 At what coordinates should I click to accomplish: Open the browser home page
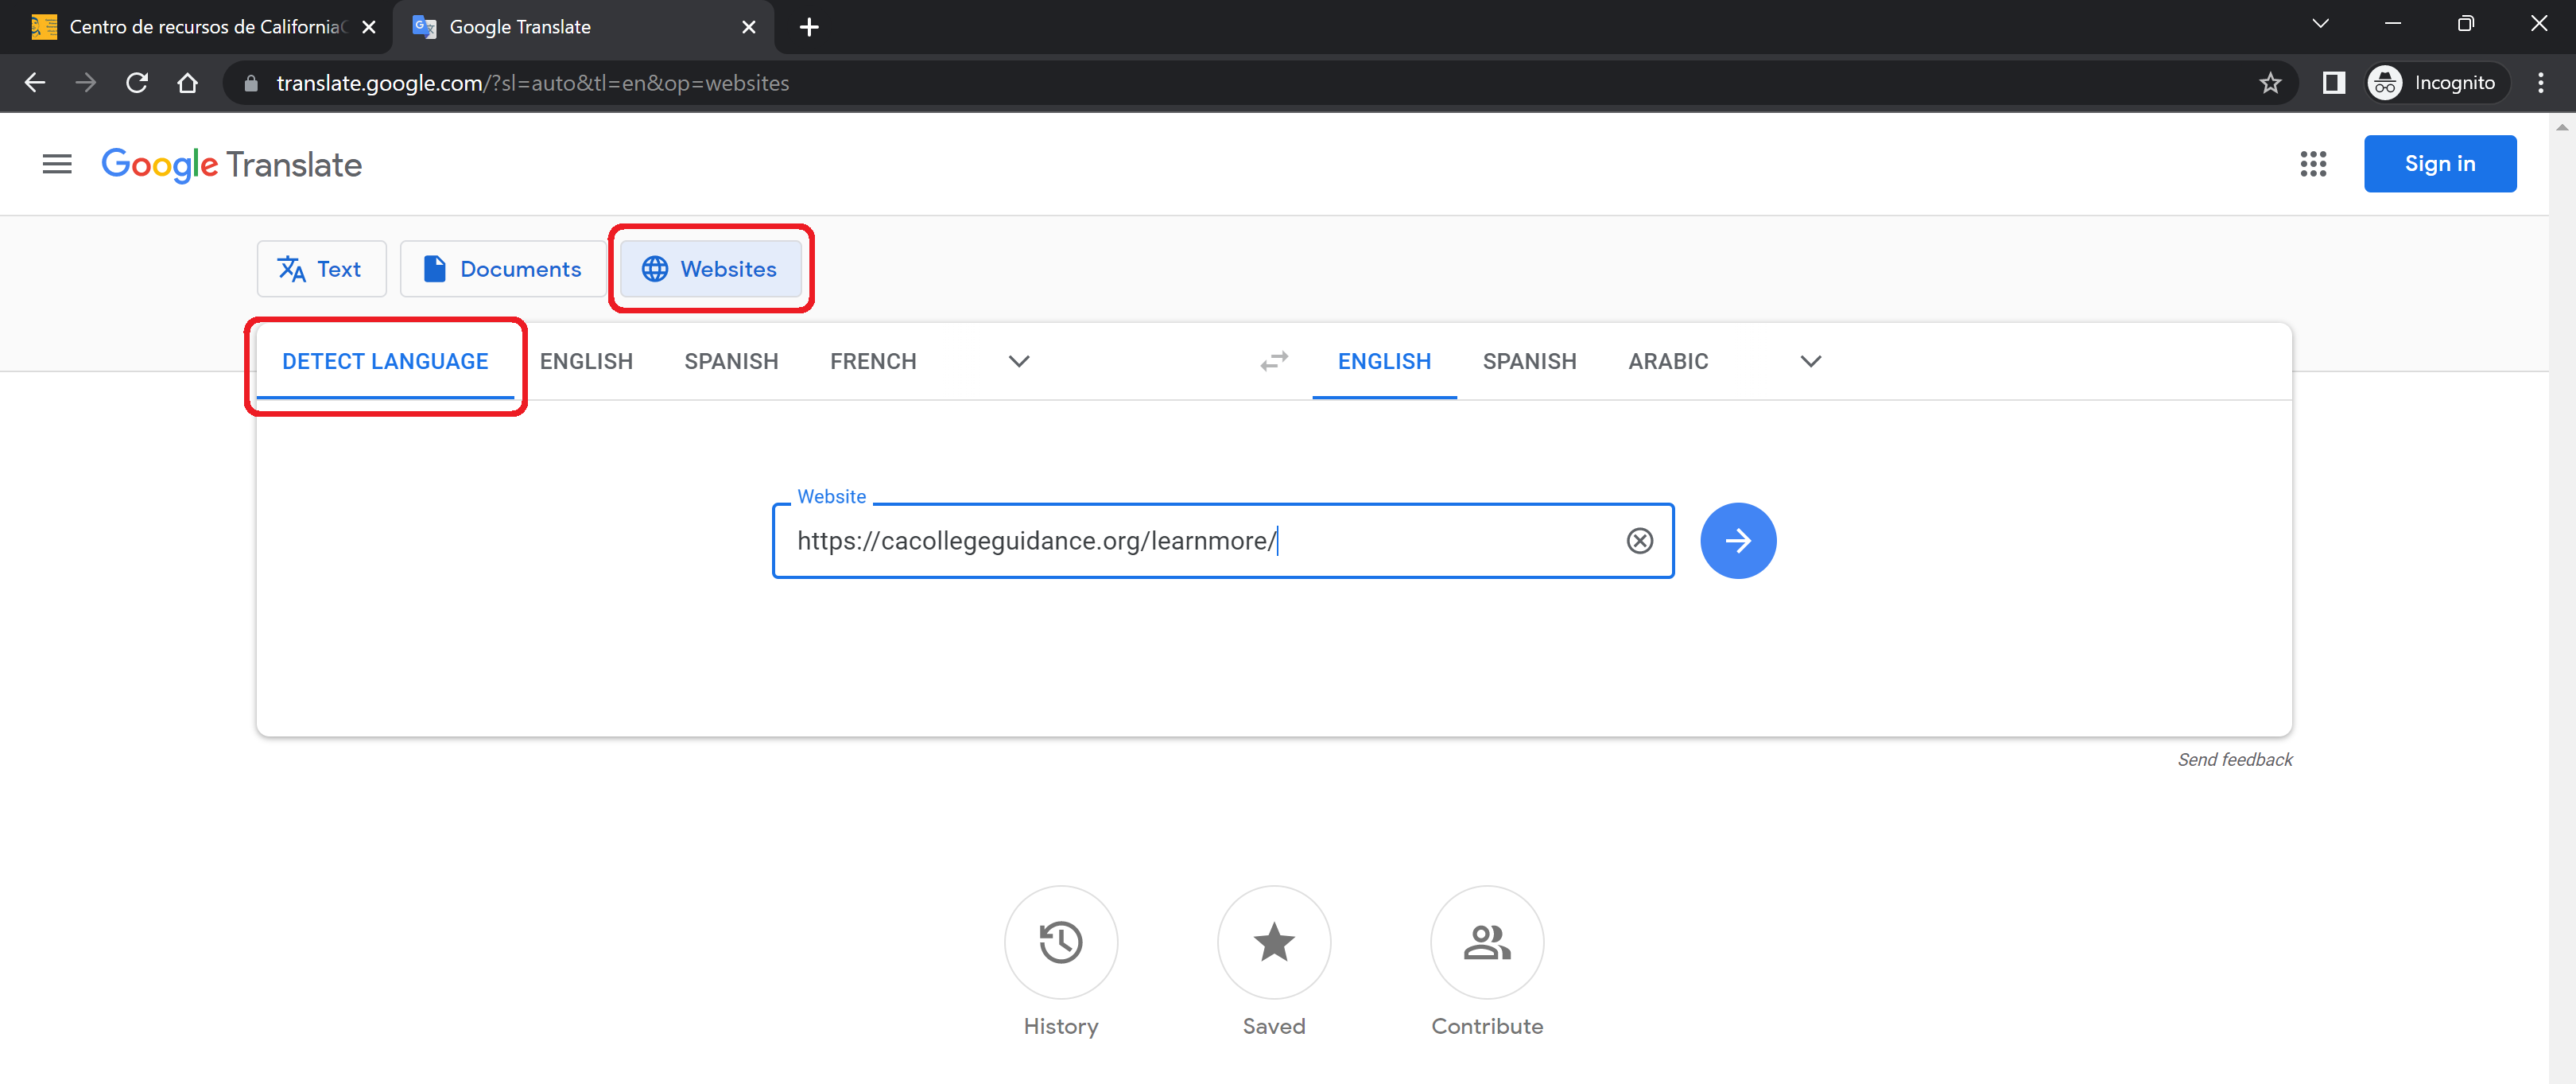(187, 83)
